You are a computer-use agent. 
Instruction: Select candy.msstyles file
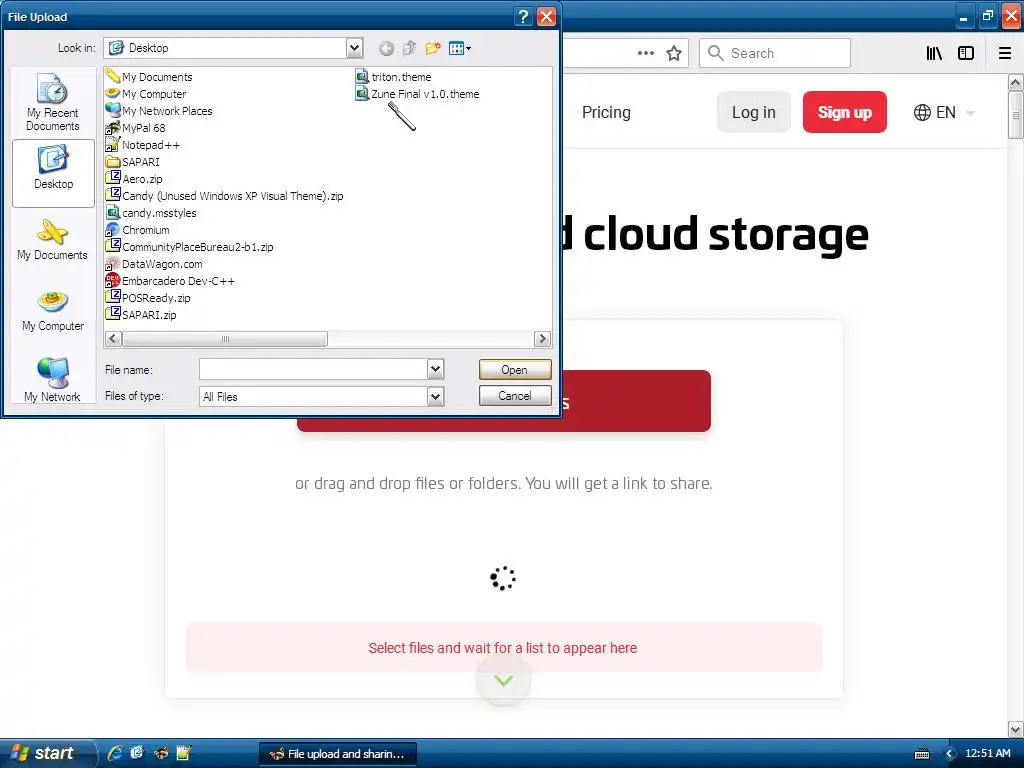point(152,213)
